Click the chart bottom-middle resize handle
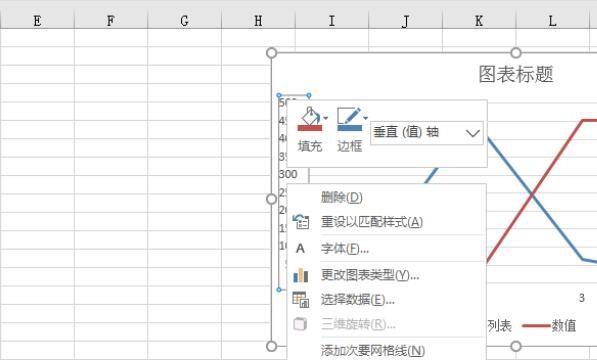The height and width of the screenshot is (360, 597). 516,346
